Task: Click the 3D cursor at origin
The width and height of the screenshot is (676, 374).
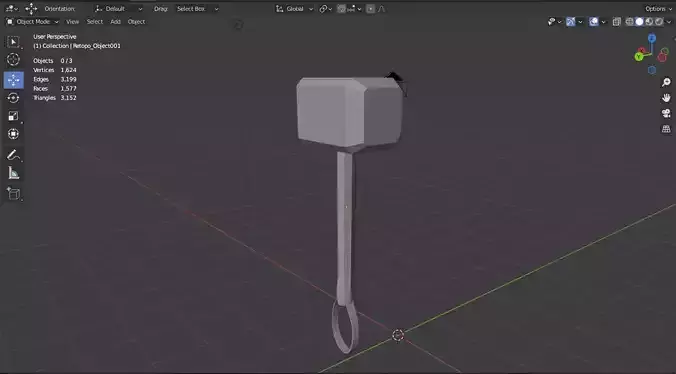Action: click(398, 335)
